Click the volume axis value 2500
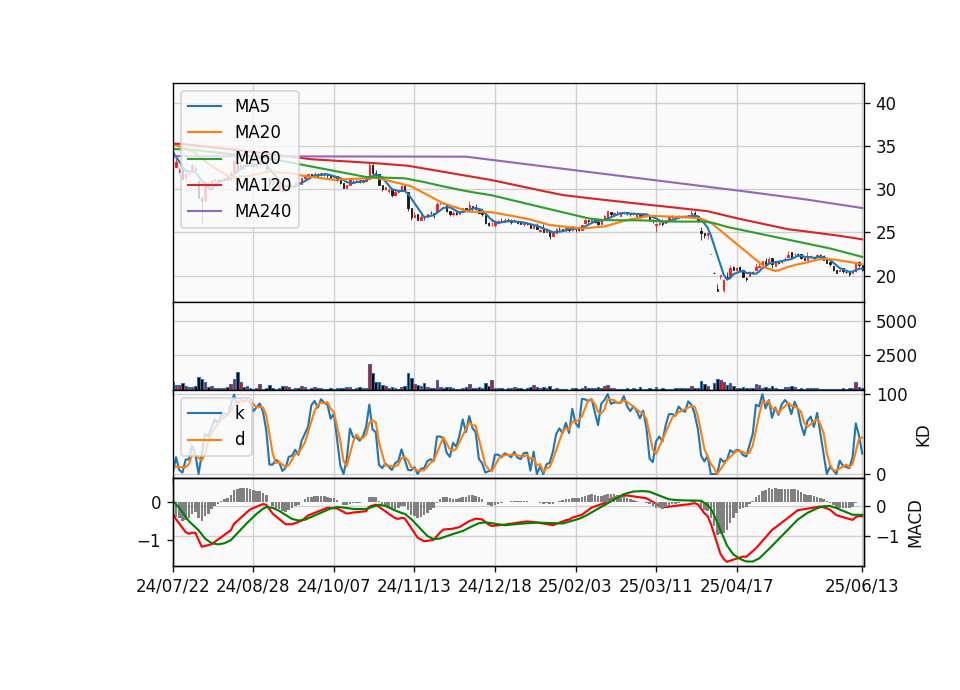The width and height of the screenshot is (960, 690). pos(896,356)
